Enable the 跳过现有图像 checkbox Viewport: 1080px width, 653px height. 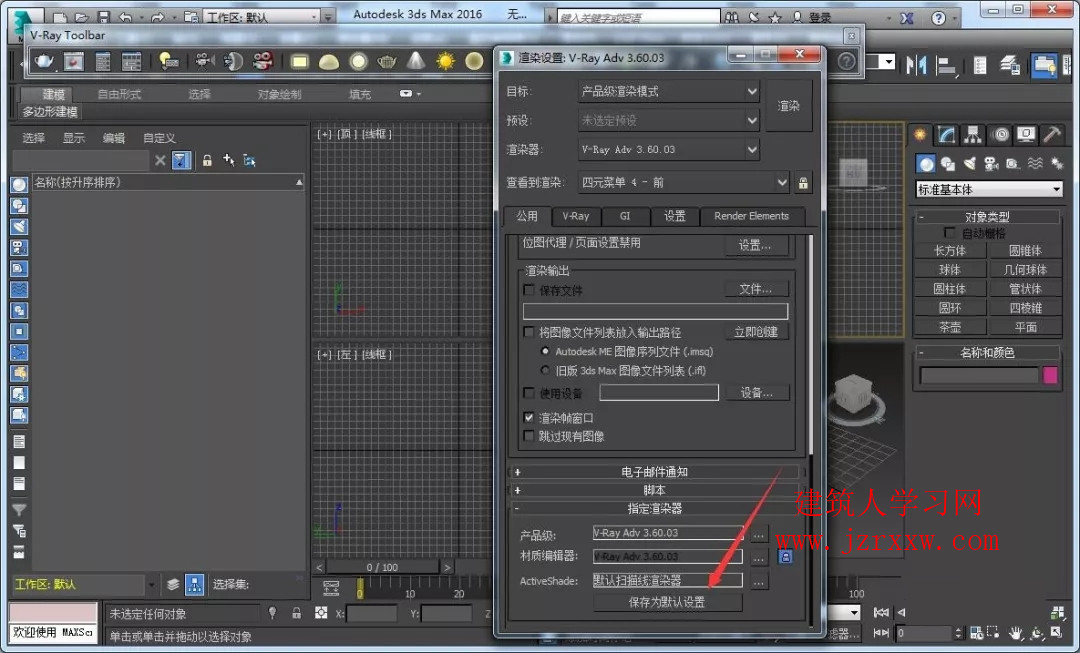coord(529,436)
